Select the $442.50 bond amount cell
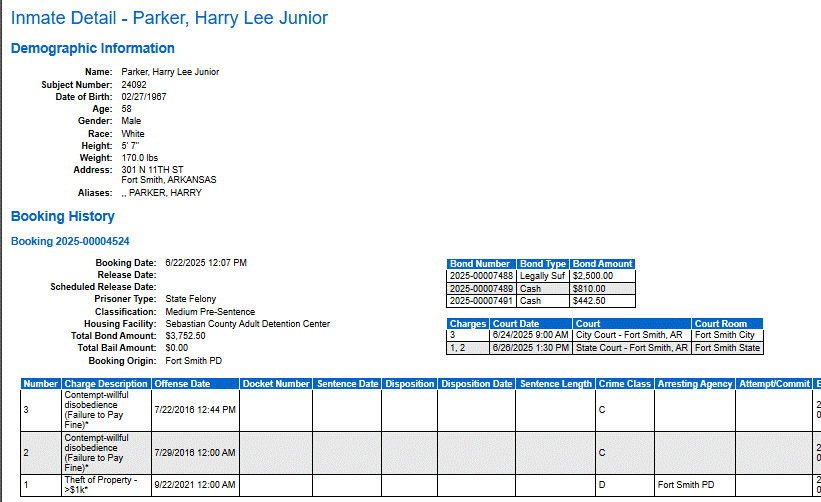 (603, 301)
